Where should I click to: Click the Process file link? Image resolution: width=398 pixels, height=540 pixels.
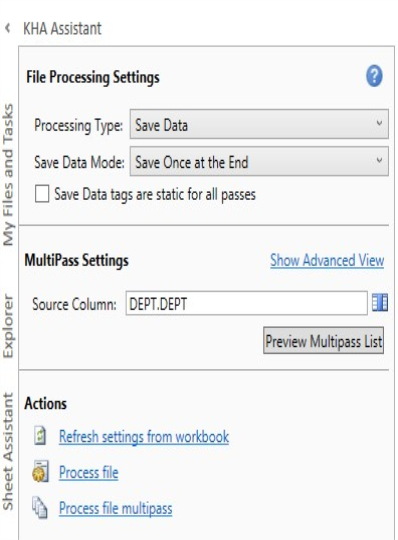88,472
